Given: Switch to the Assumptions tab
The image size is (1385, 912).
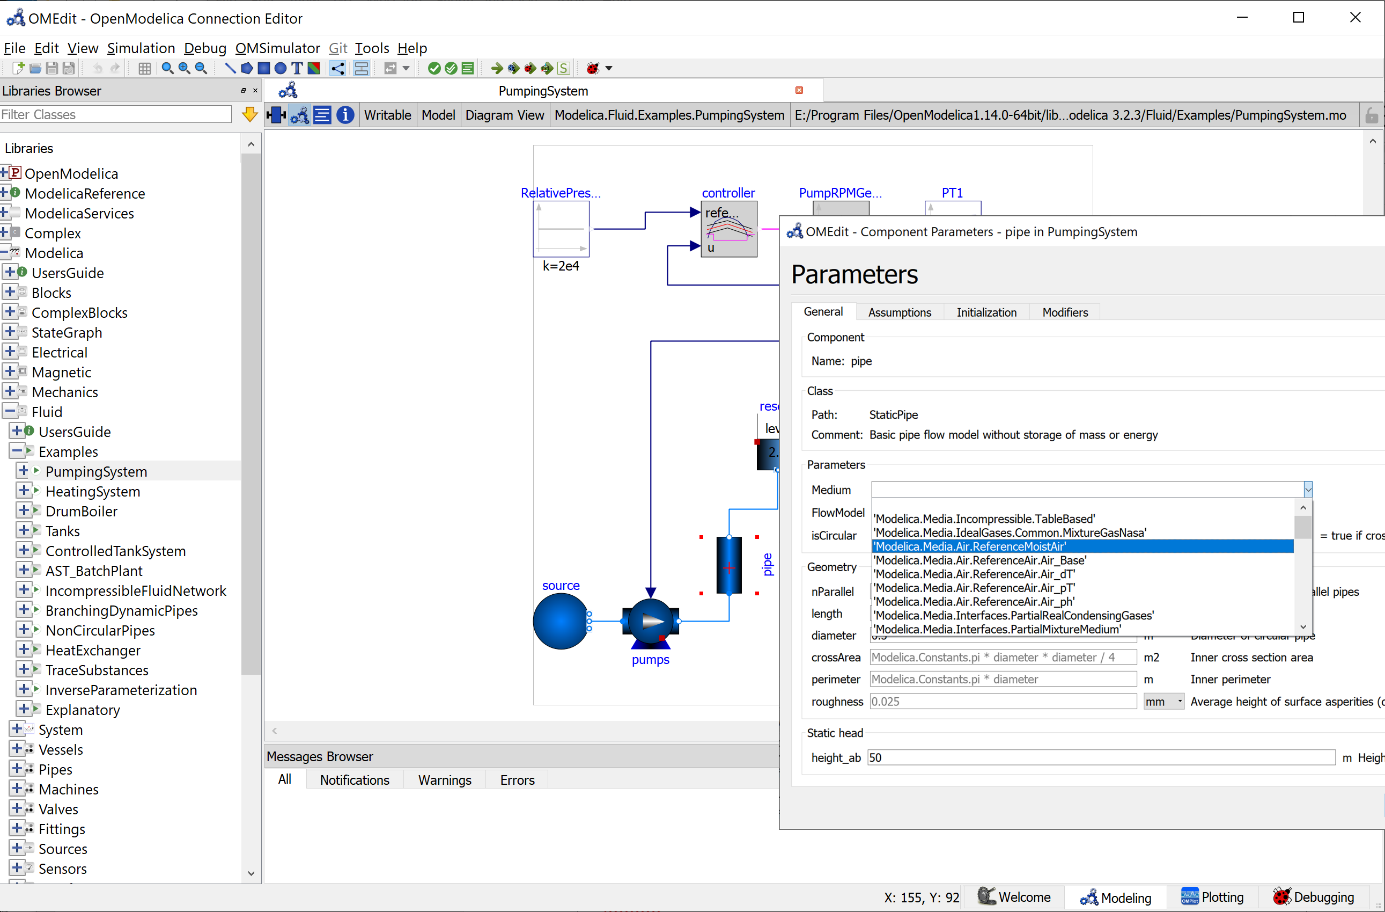Looking at the screenshot, I should point(899,313).
